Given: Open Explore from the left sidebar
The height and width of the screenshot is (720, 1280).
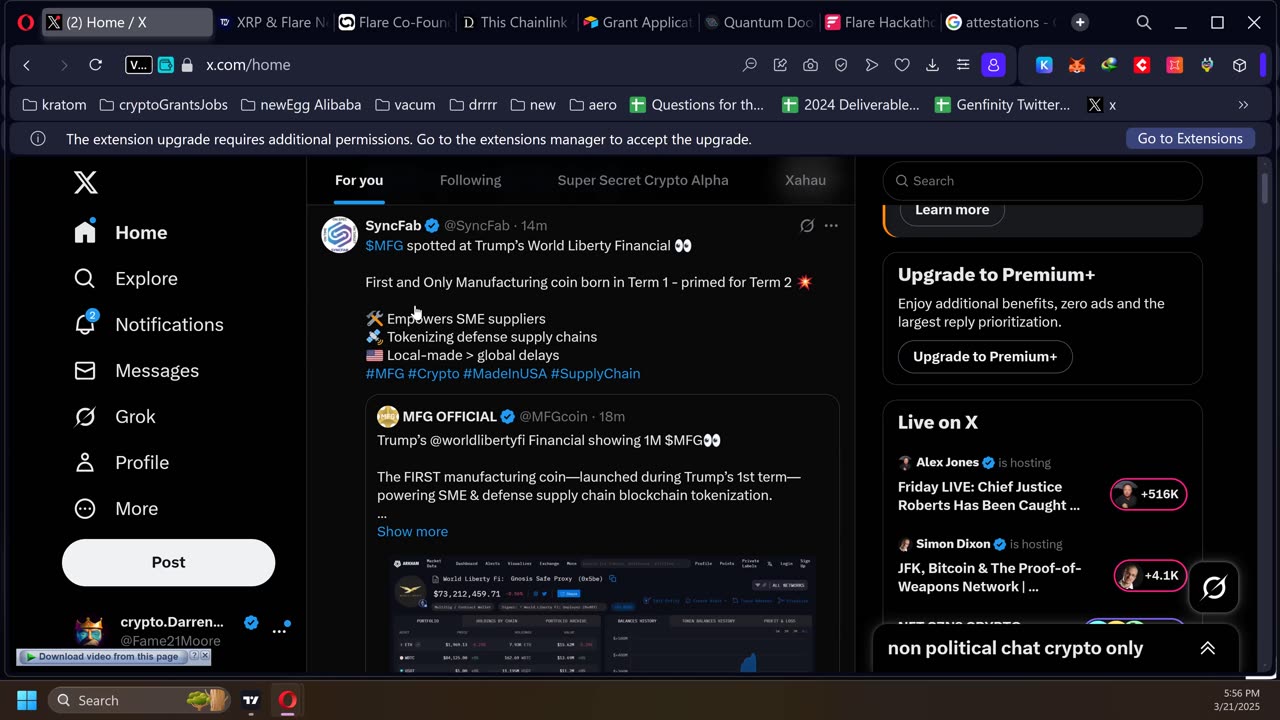Looking at the screenshot, I should [126, 278].
